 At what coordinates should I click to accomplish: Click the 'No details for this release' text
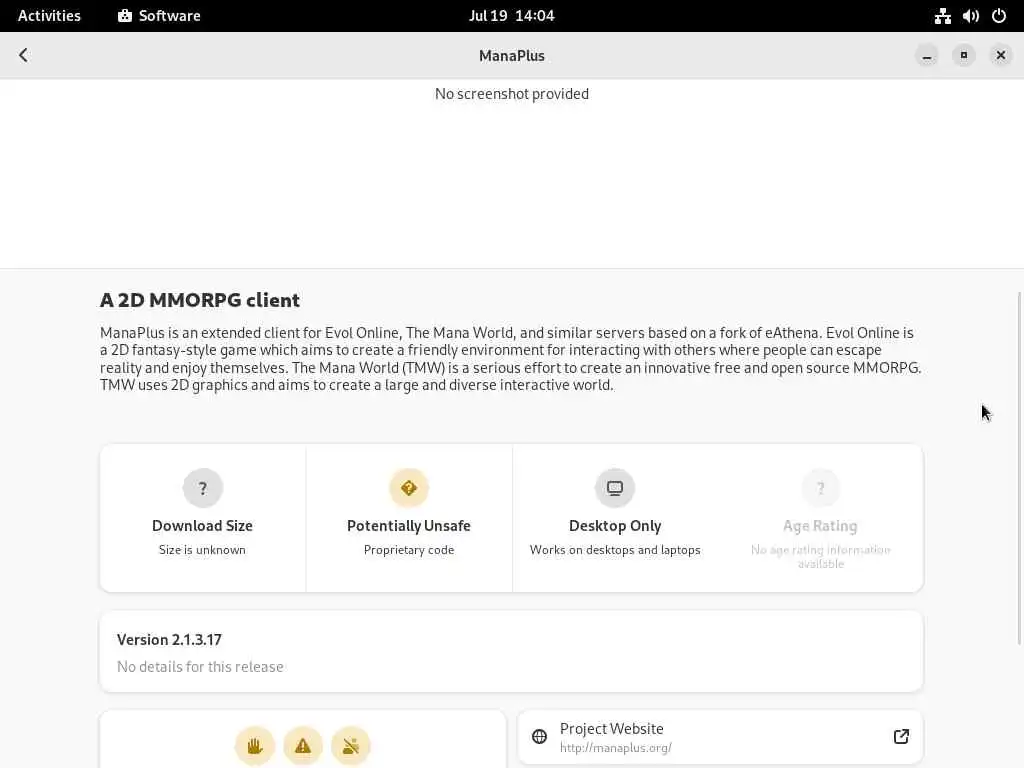coord(200,667)
